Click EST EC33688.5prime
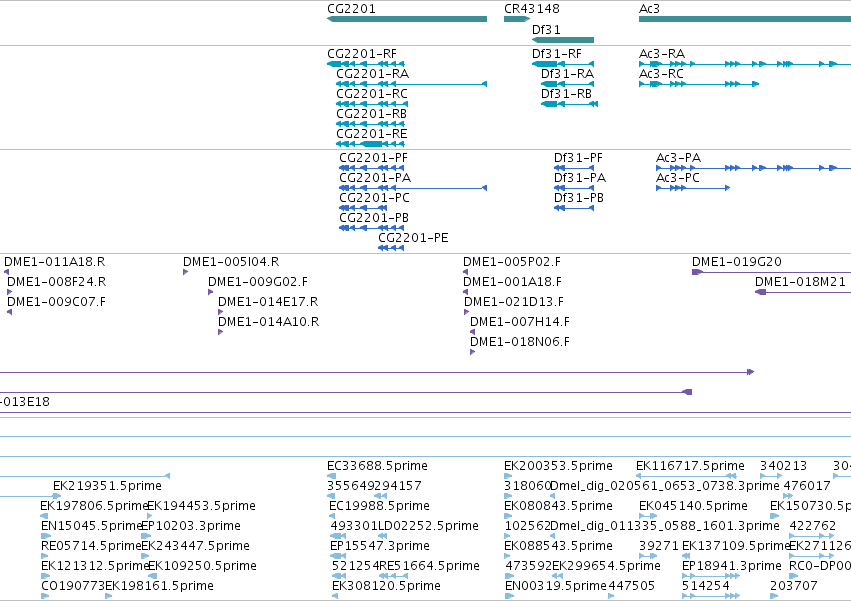 [x=377, y=466]
